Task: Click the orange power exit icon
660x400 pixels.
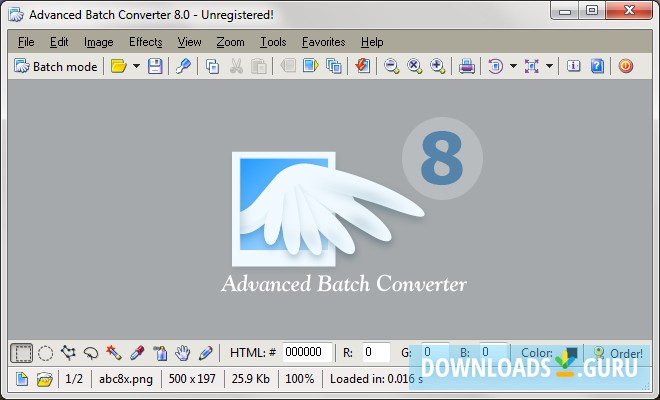Action: (x=625, y=66)
